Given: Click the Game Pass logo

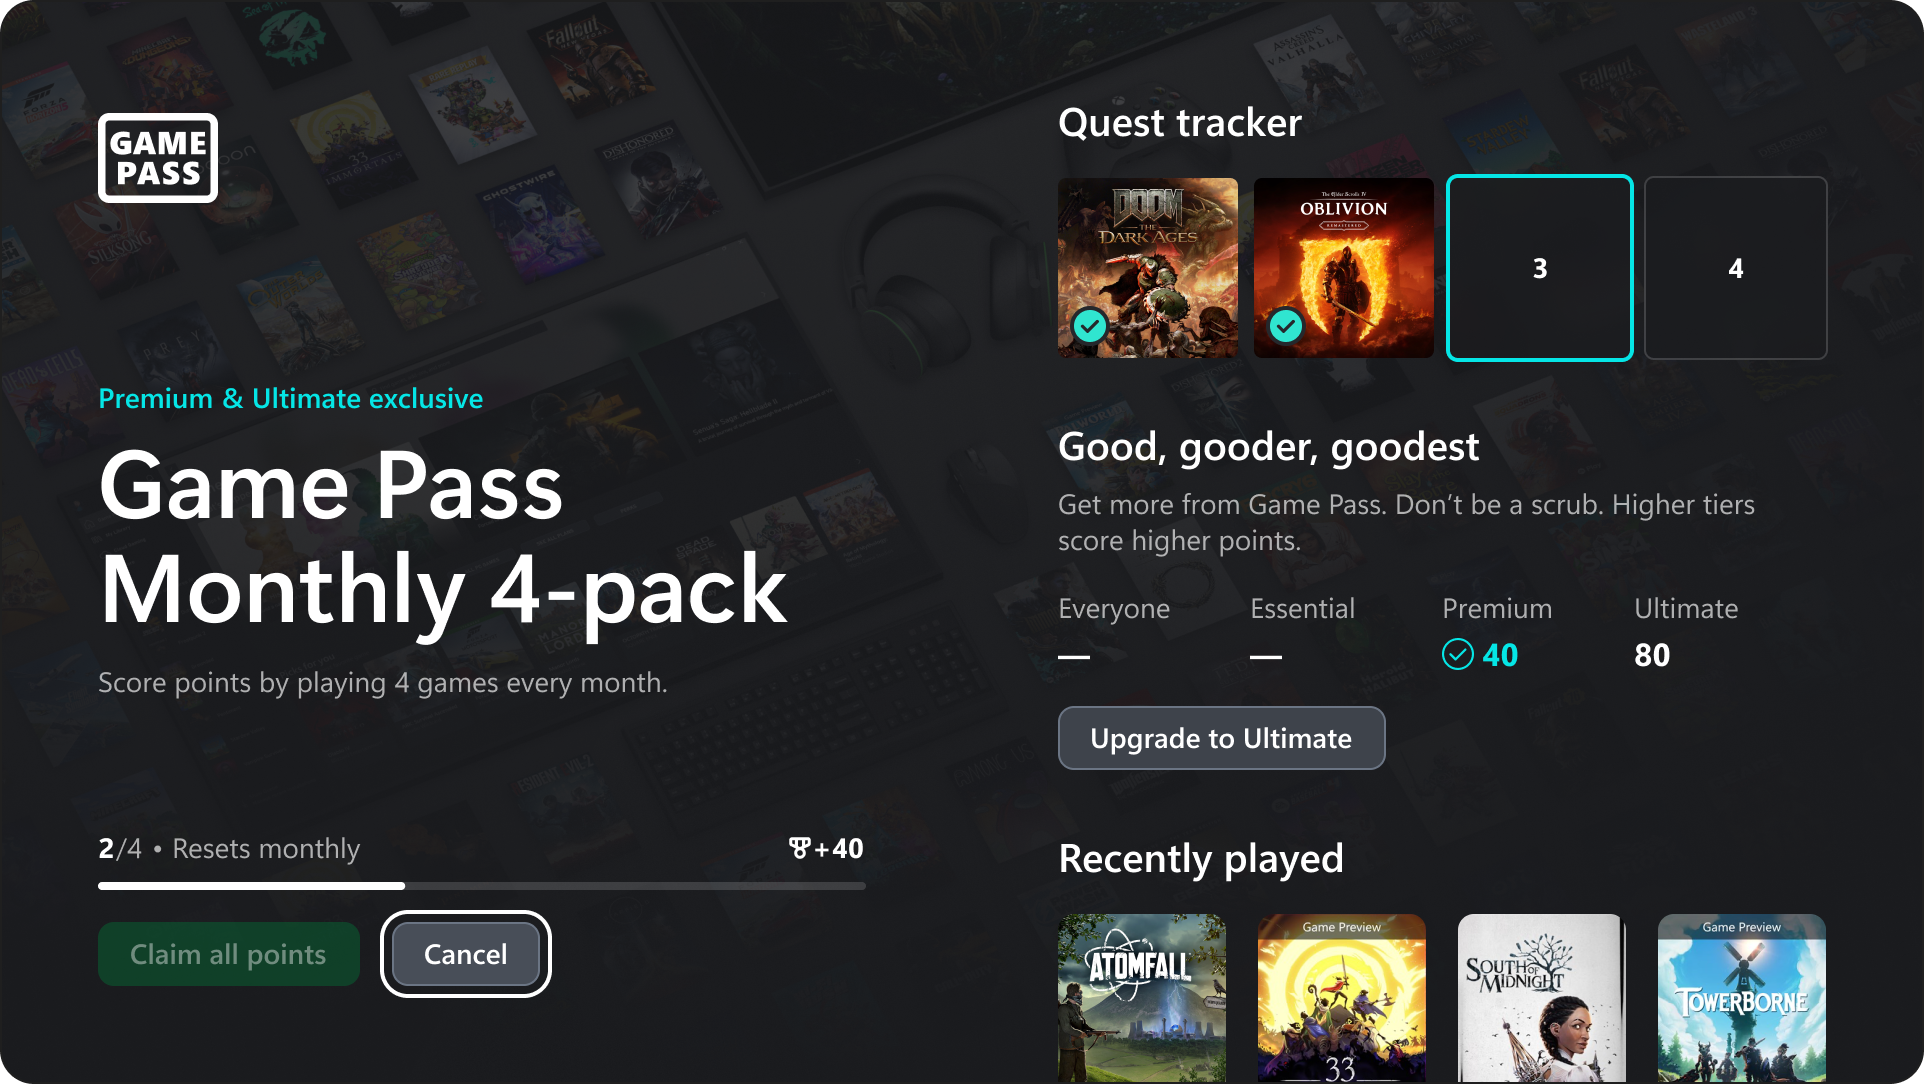Looking at the screenshot, I should [158, 158].
